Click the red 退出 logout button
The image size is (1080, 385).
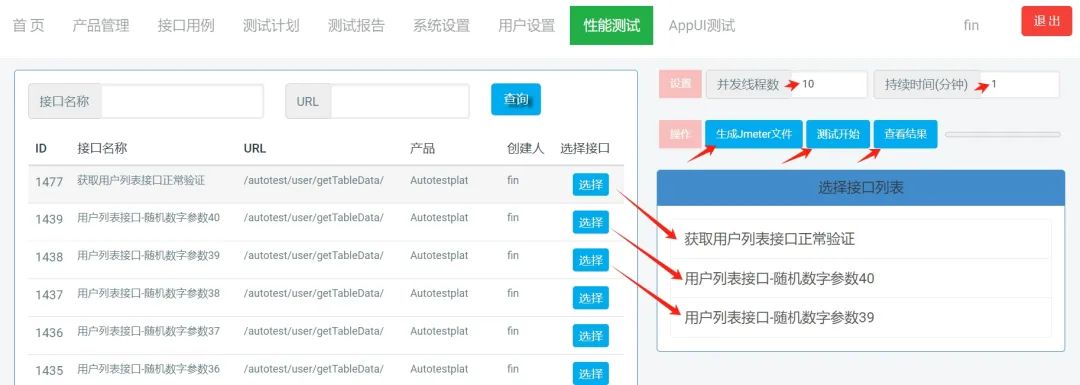(x=1047, y=21)
